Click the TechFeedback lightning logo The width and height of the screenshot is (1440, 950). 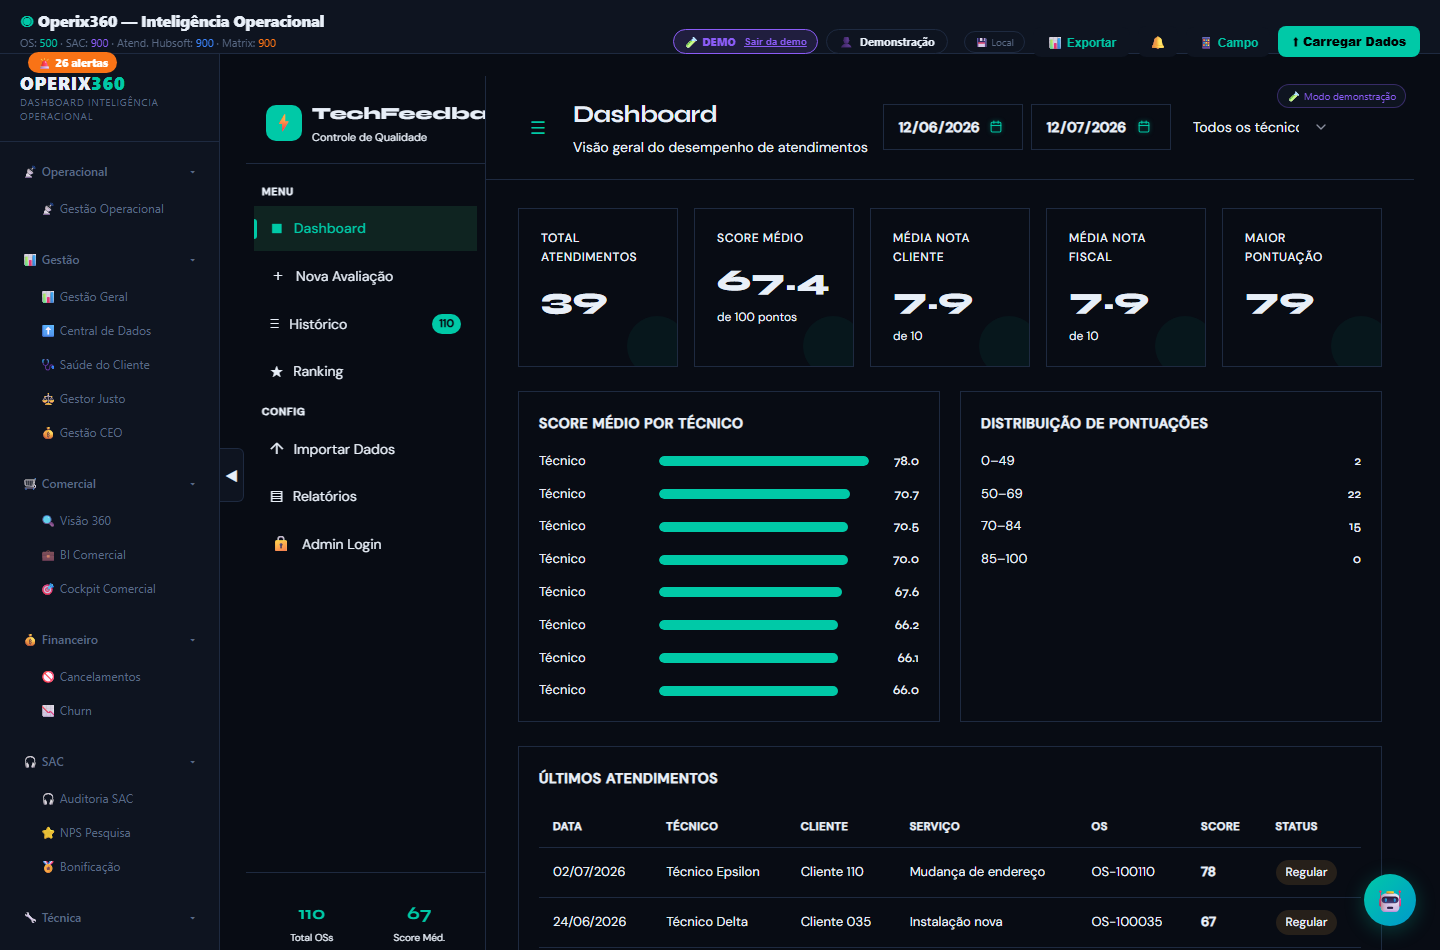(284, 123)
